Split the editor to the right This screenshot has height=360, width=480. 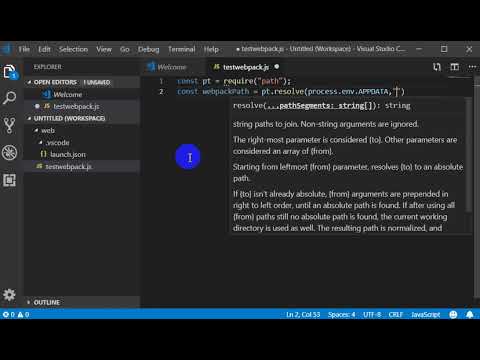(454, 67)
